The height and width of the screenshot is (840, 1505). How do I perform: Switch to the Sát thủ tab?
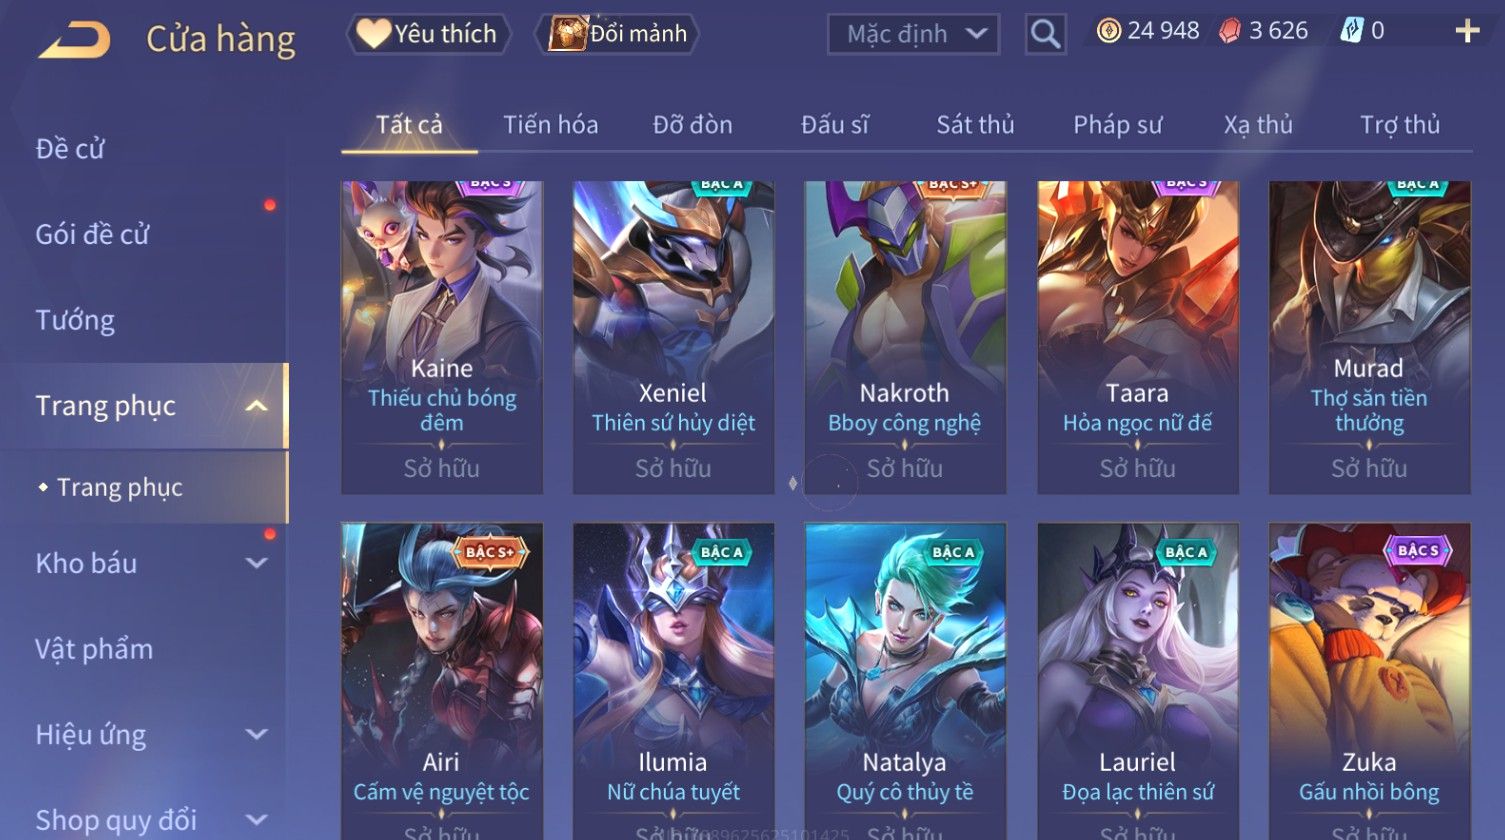tap(975, 125)
